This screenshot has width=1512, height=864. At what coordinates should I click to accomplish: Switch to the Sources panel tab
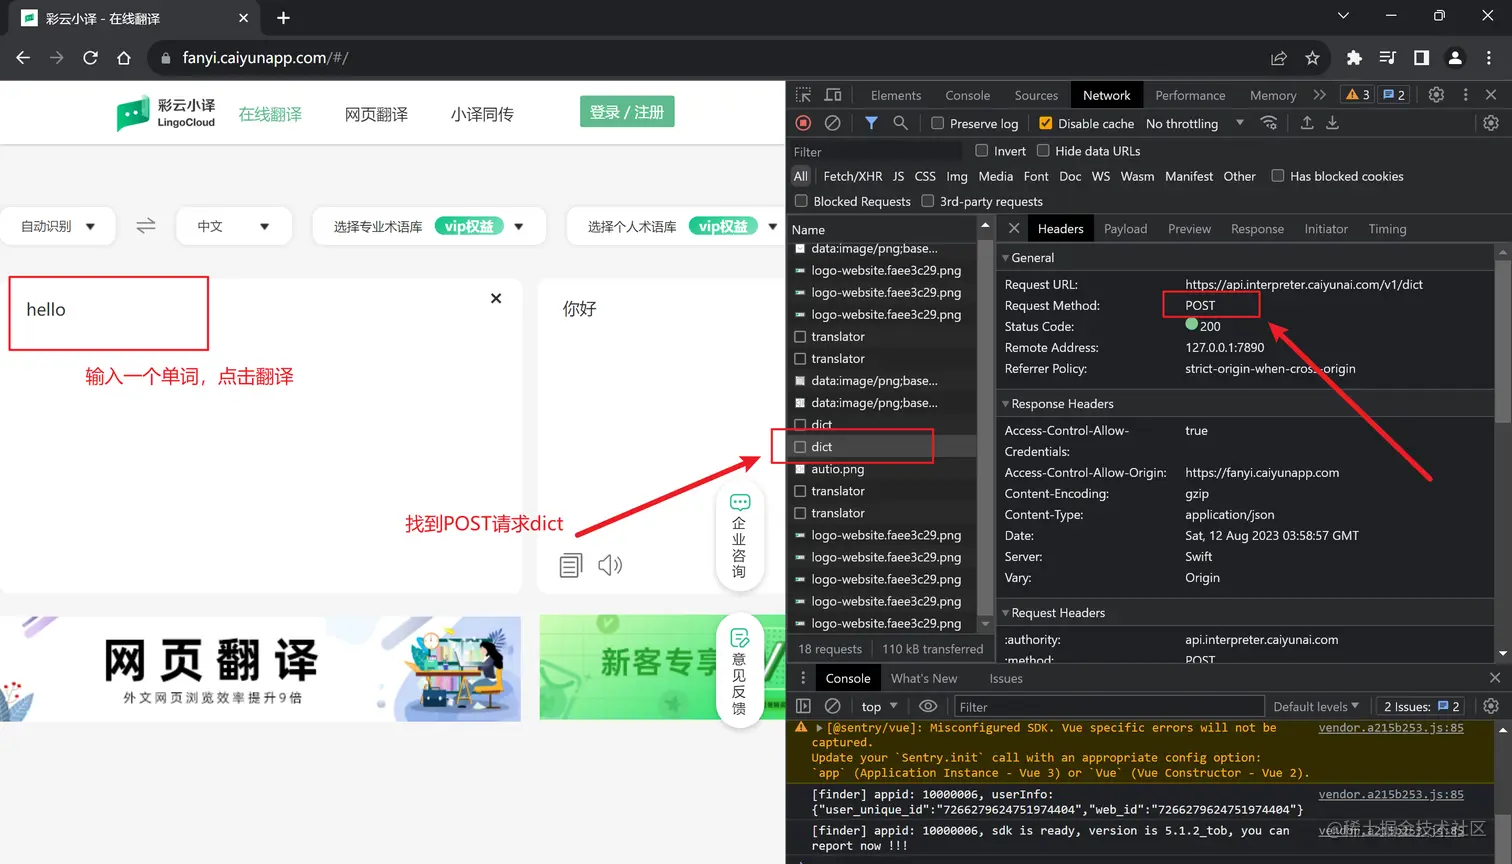[1036, 95]
